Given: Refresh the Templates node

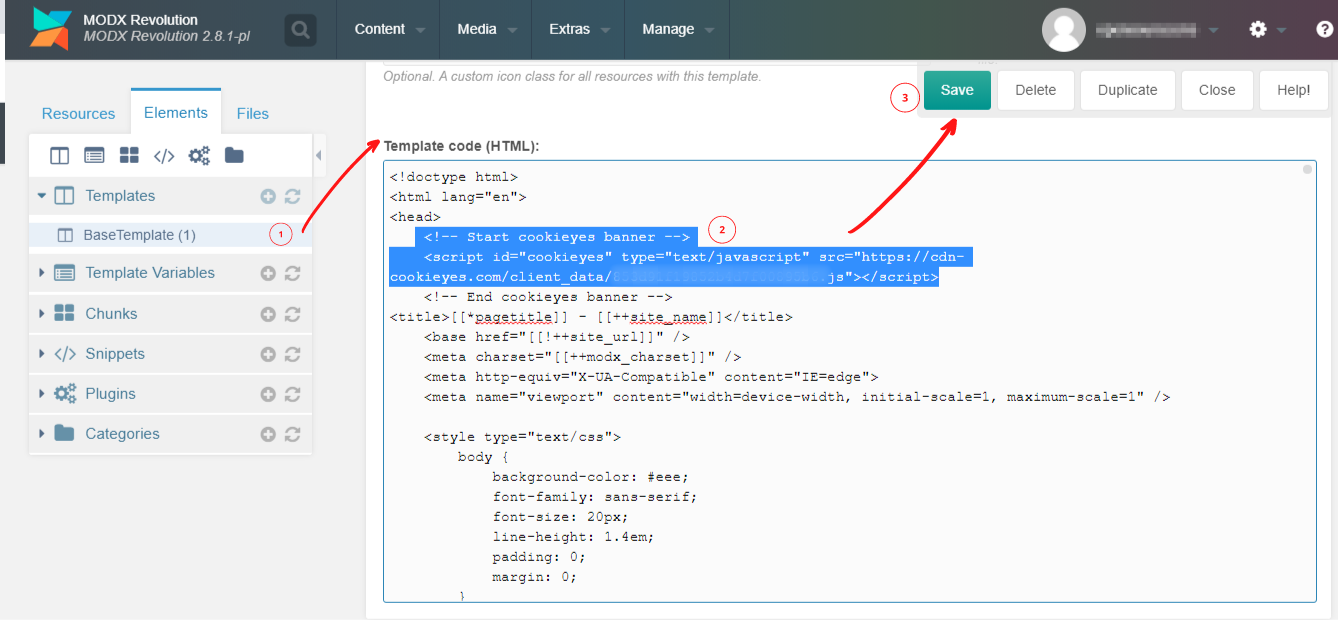Looking at the screenshot, I should (292, 196).
